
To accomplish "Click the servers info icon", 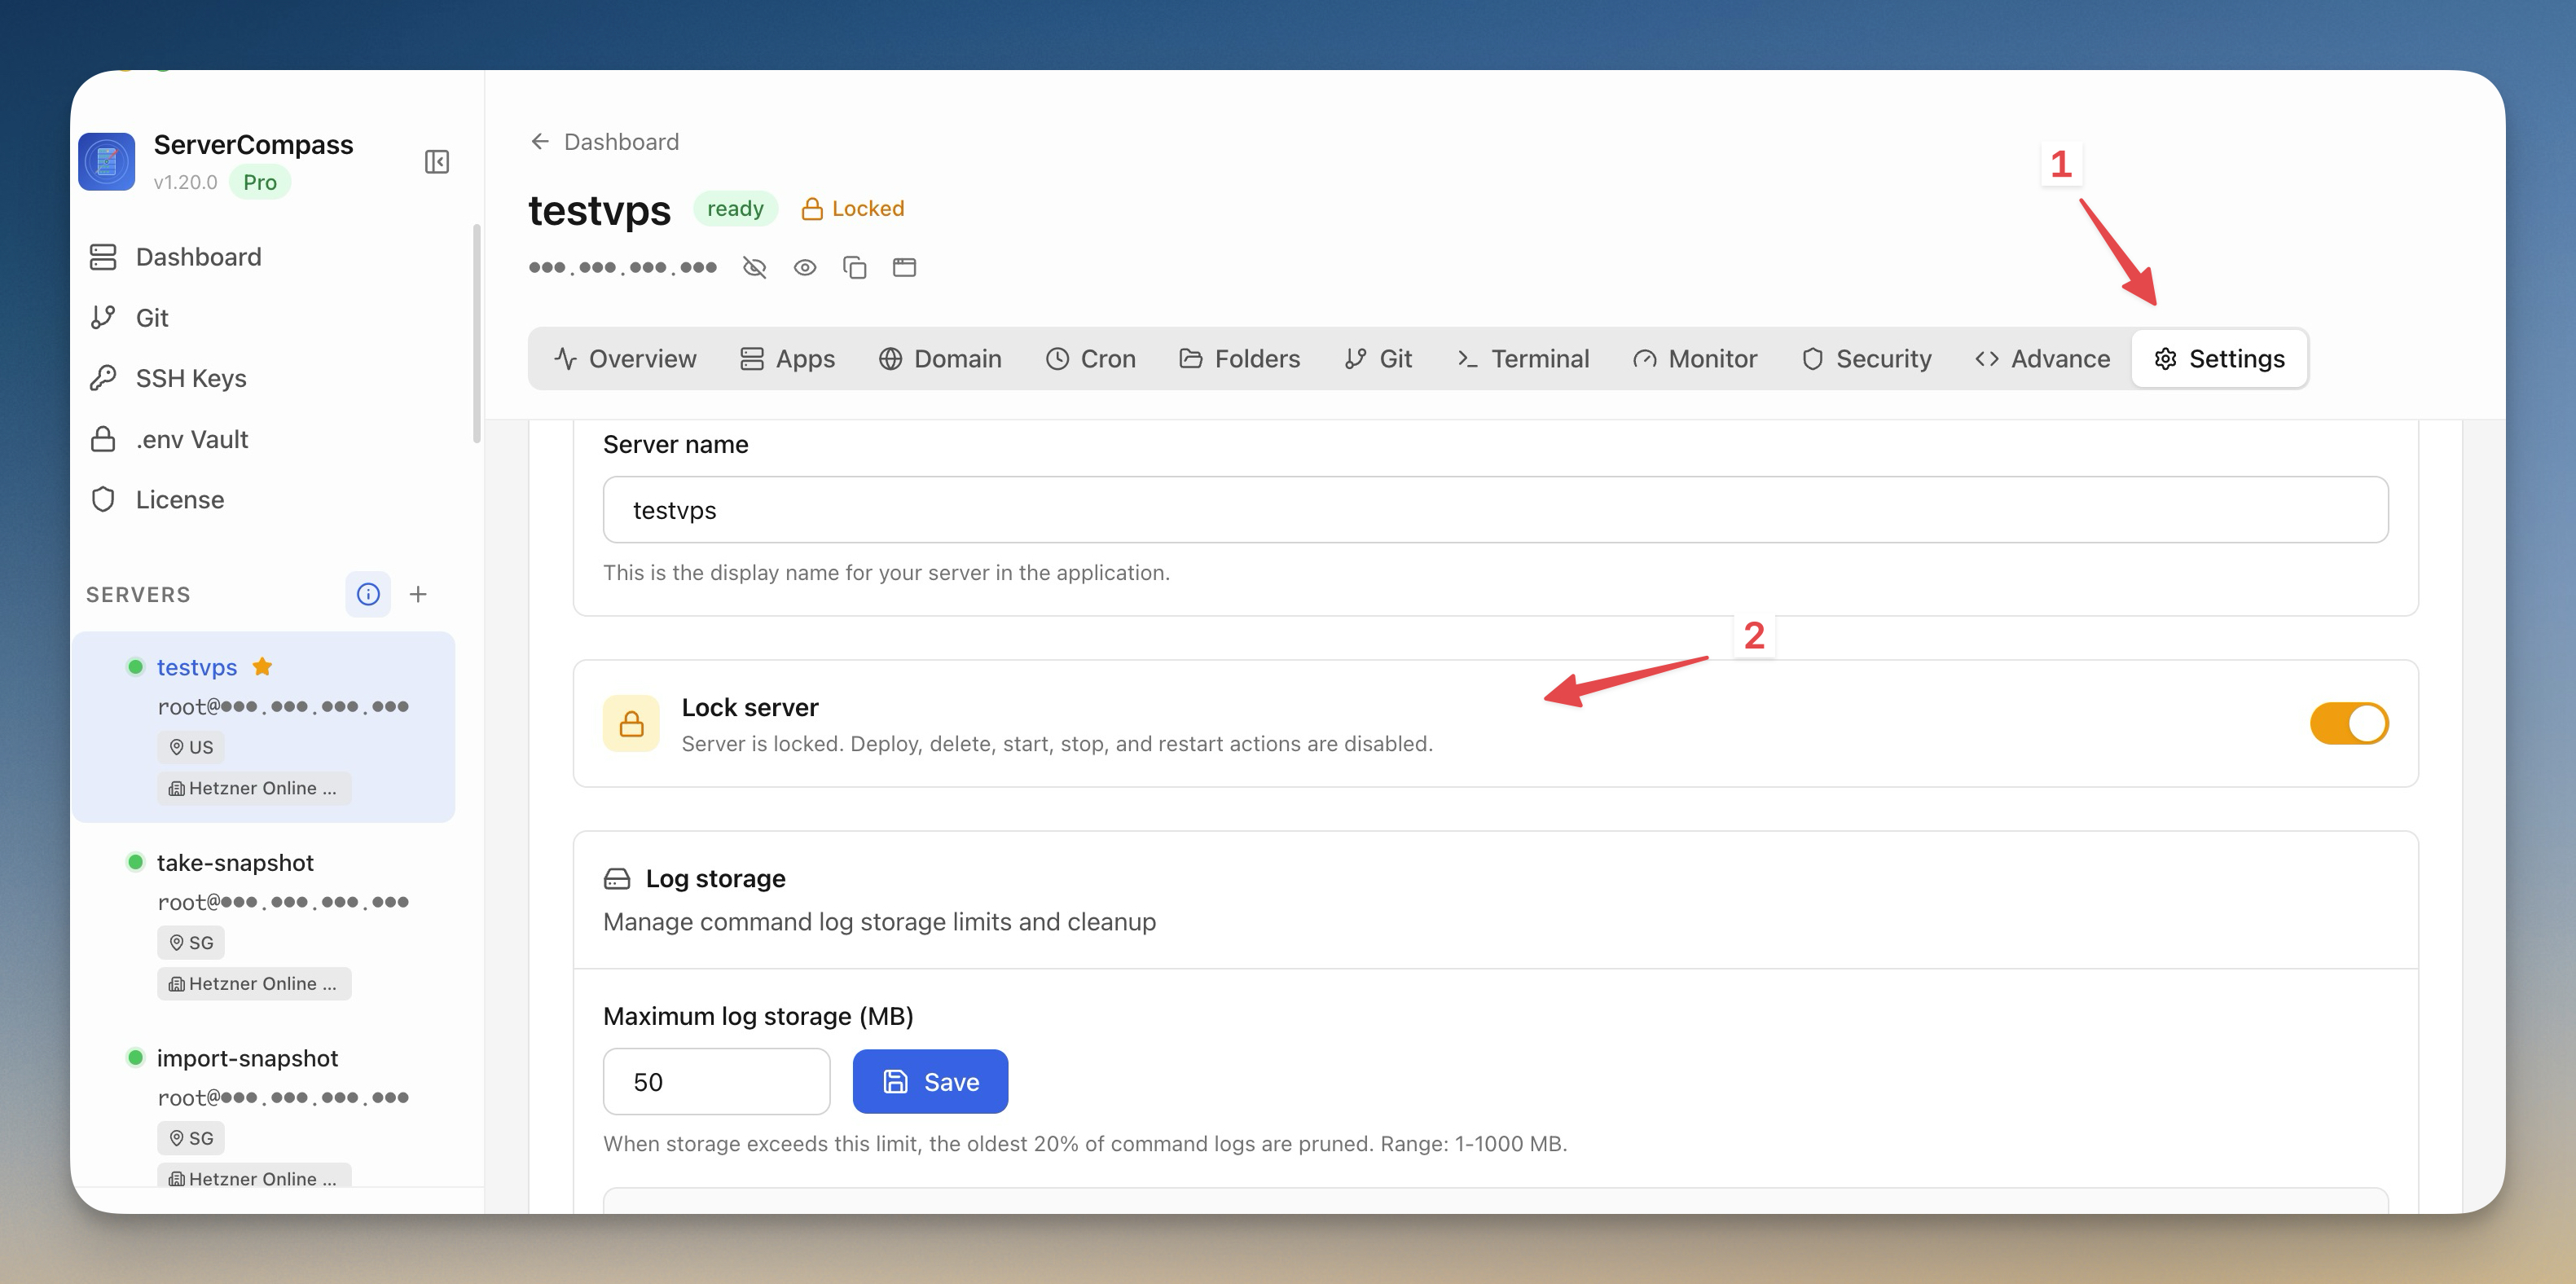I will 368,594.
